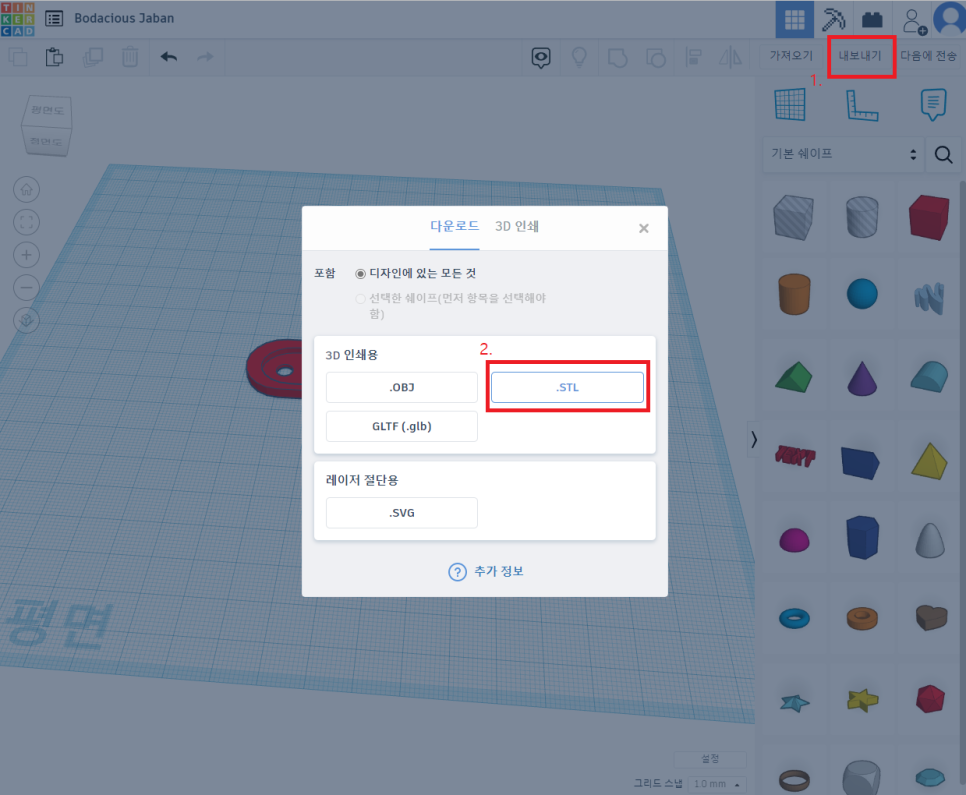Toggle the visibility lightbulb icon in toolbar
966x795 pixels.
580,57
